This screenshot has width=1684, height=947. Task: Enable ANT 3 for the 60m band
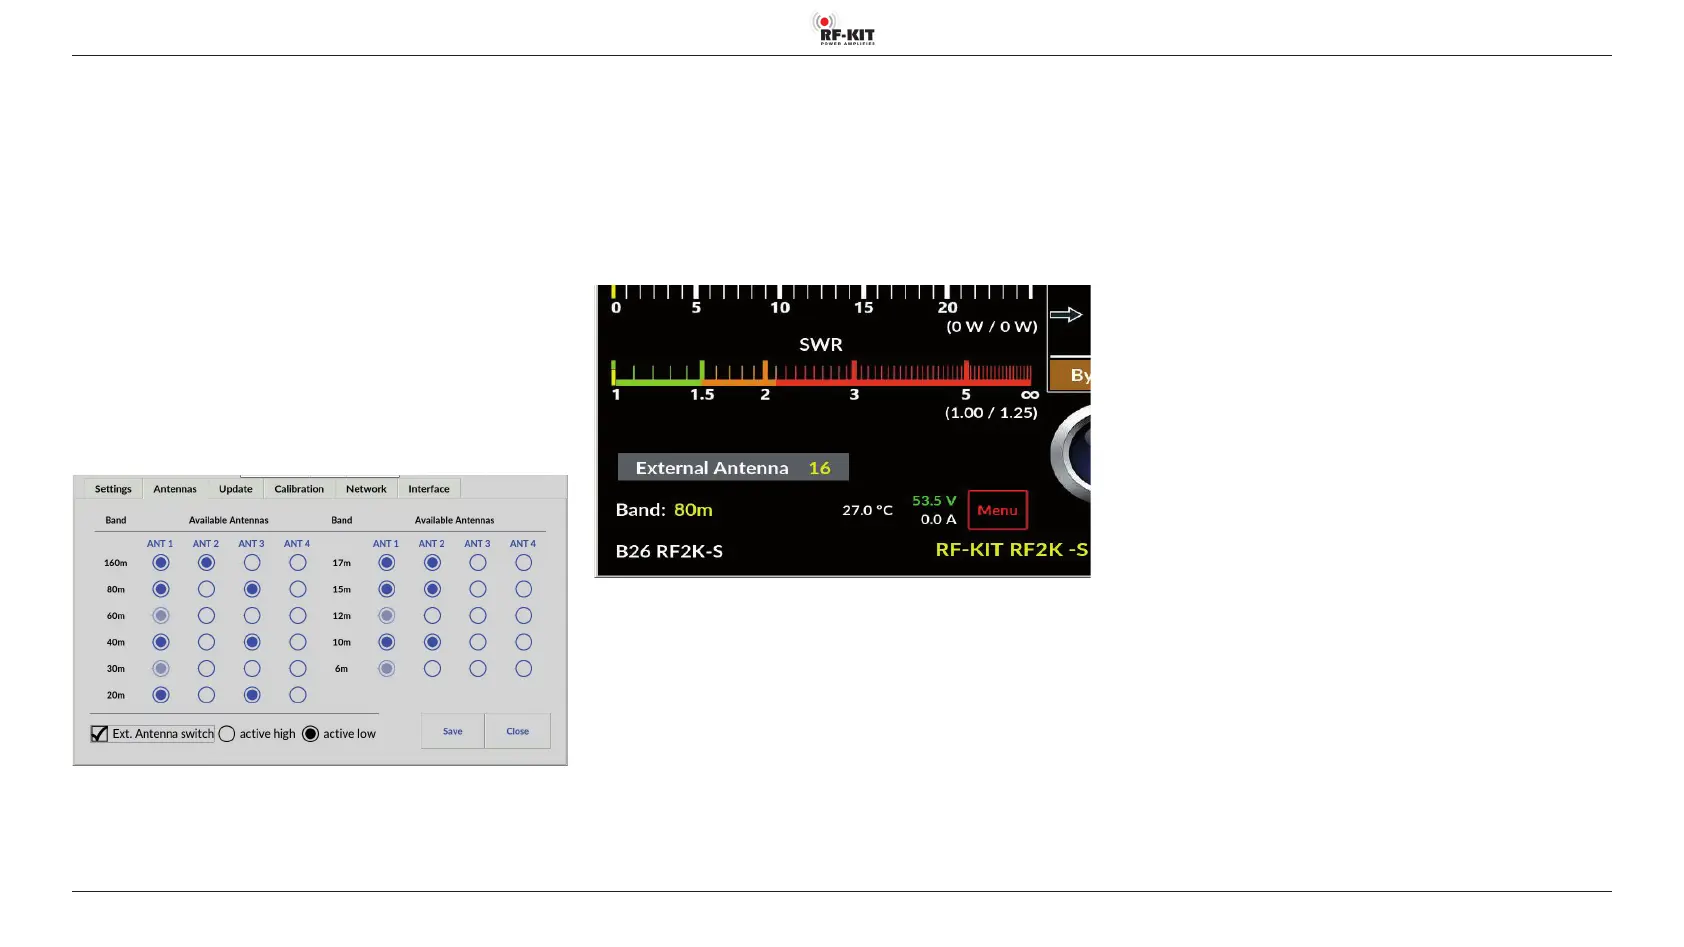pos(252,616)
